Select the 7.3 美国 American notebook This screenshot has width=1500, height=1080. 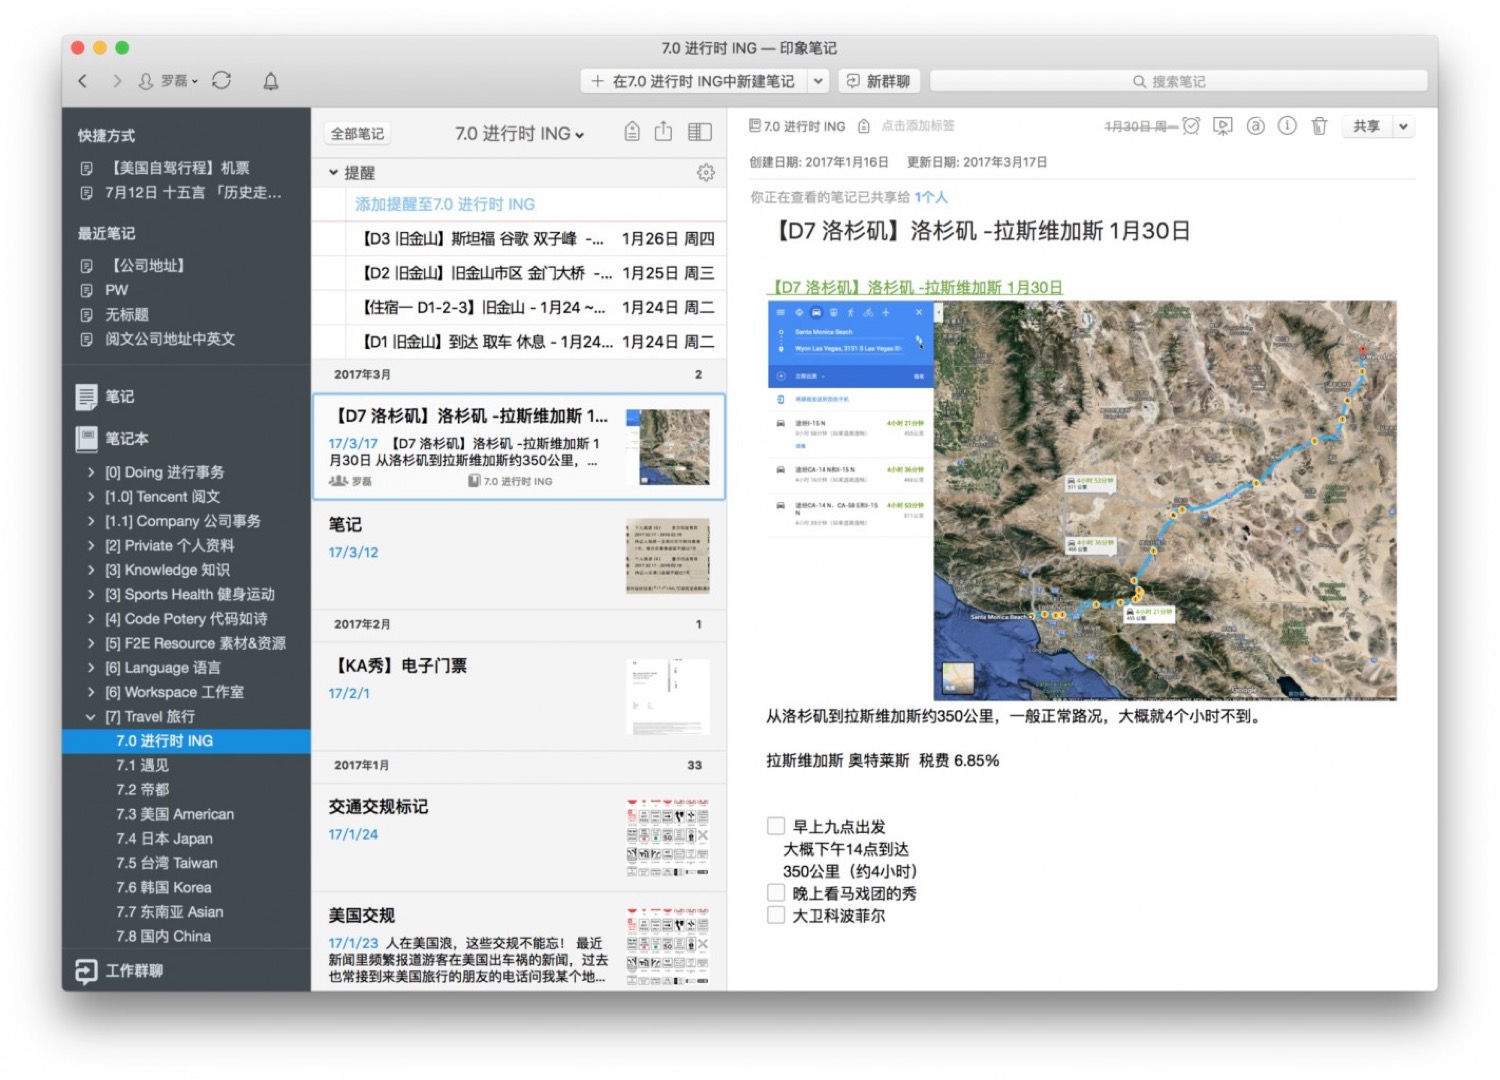coord(175,814)
